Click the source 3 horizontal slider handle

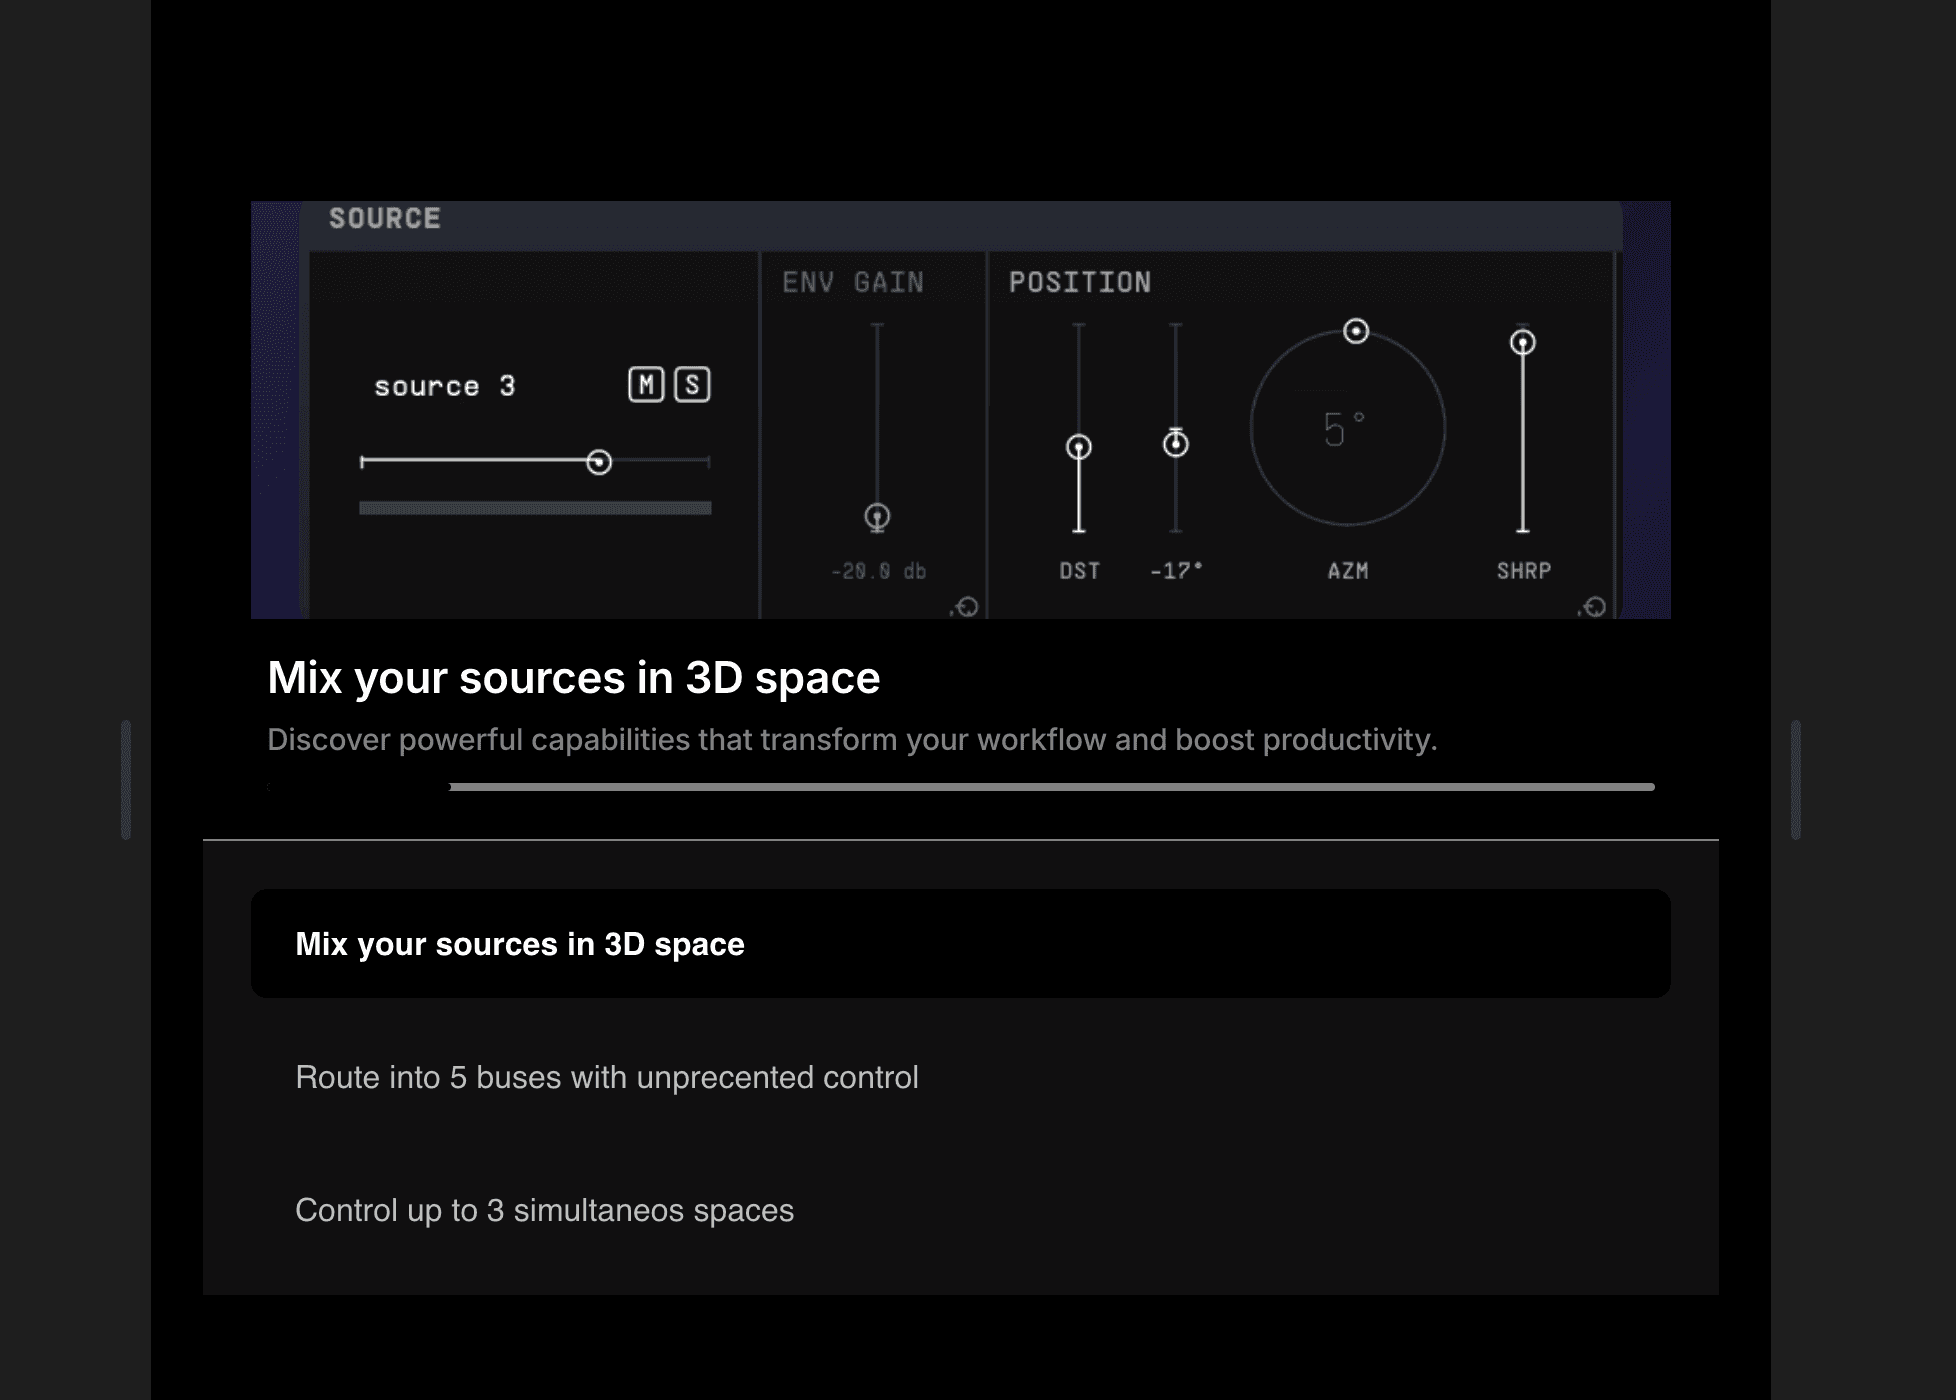click(599, 462)
